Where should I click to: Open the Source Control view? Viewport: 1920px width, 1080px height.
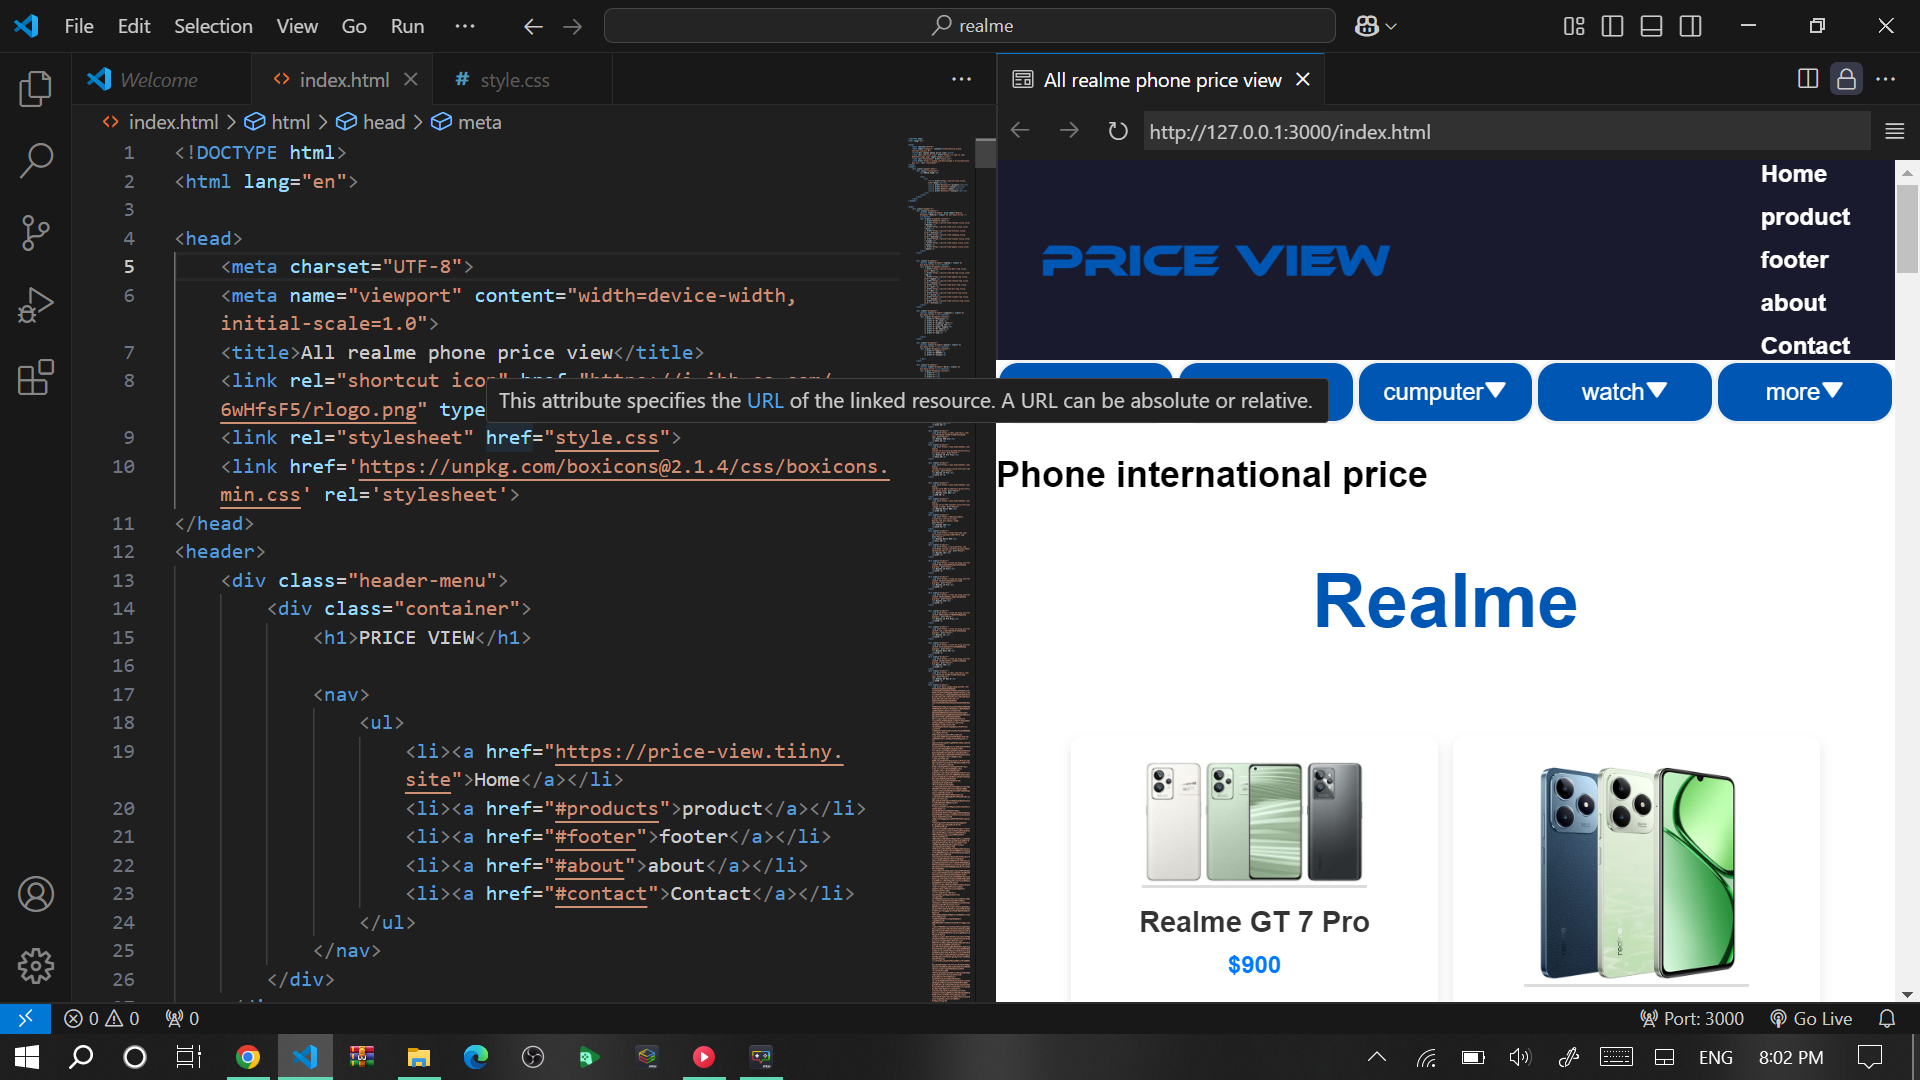pos(36,233)
